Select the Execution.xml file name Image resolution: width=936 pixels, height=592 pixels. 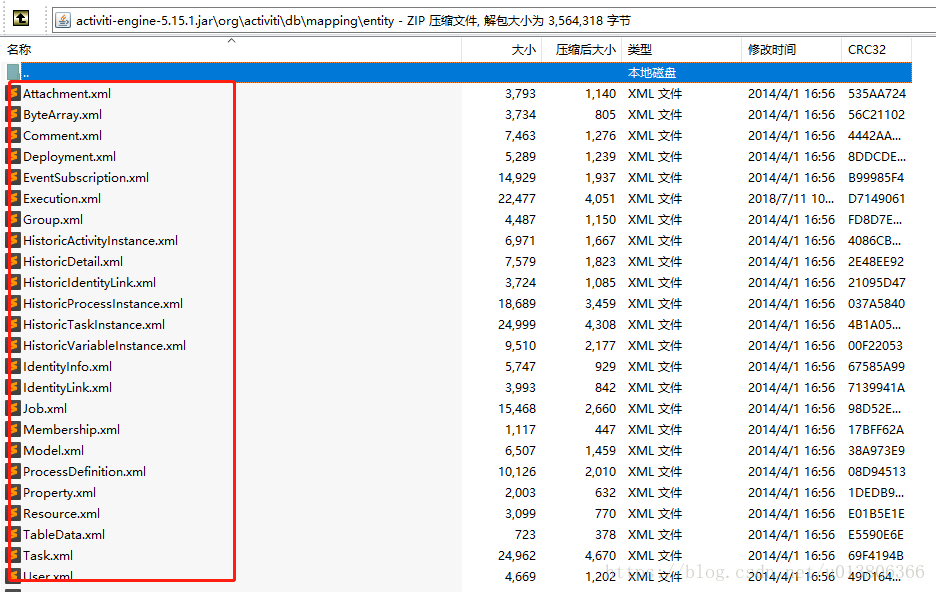click(x=62, y=199)
